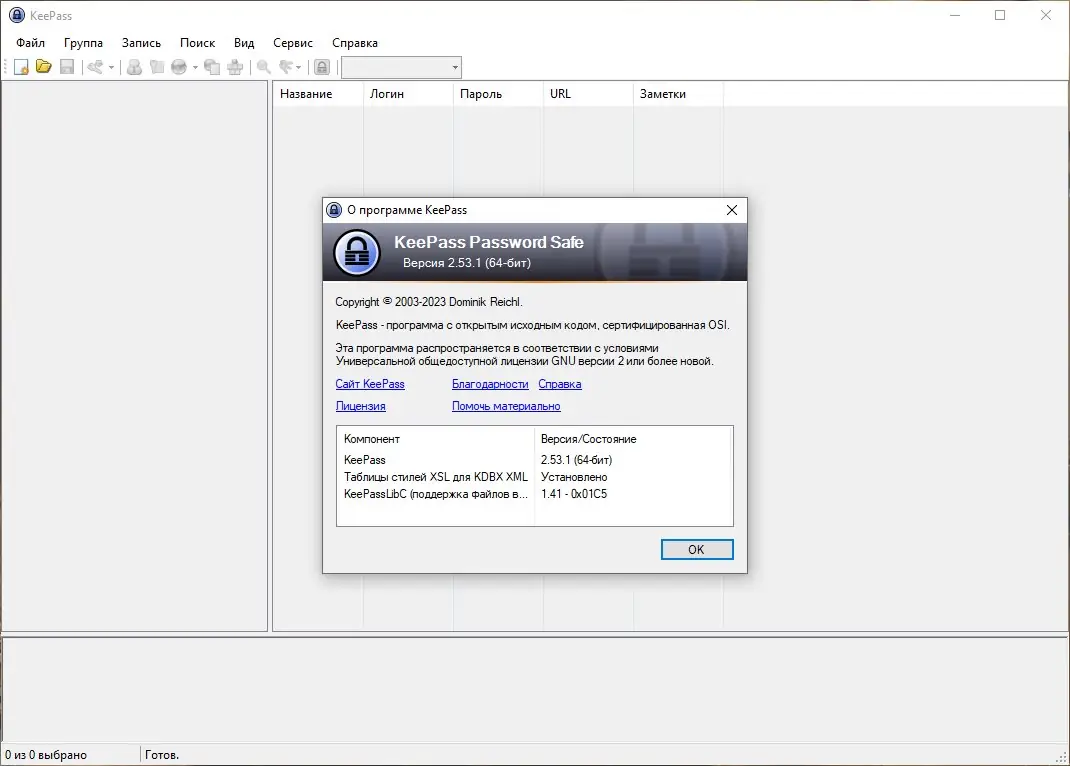Click the Компонент list column header
Viewport: 1070px width, 766px height.
(x=435, y=439)
